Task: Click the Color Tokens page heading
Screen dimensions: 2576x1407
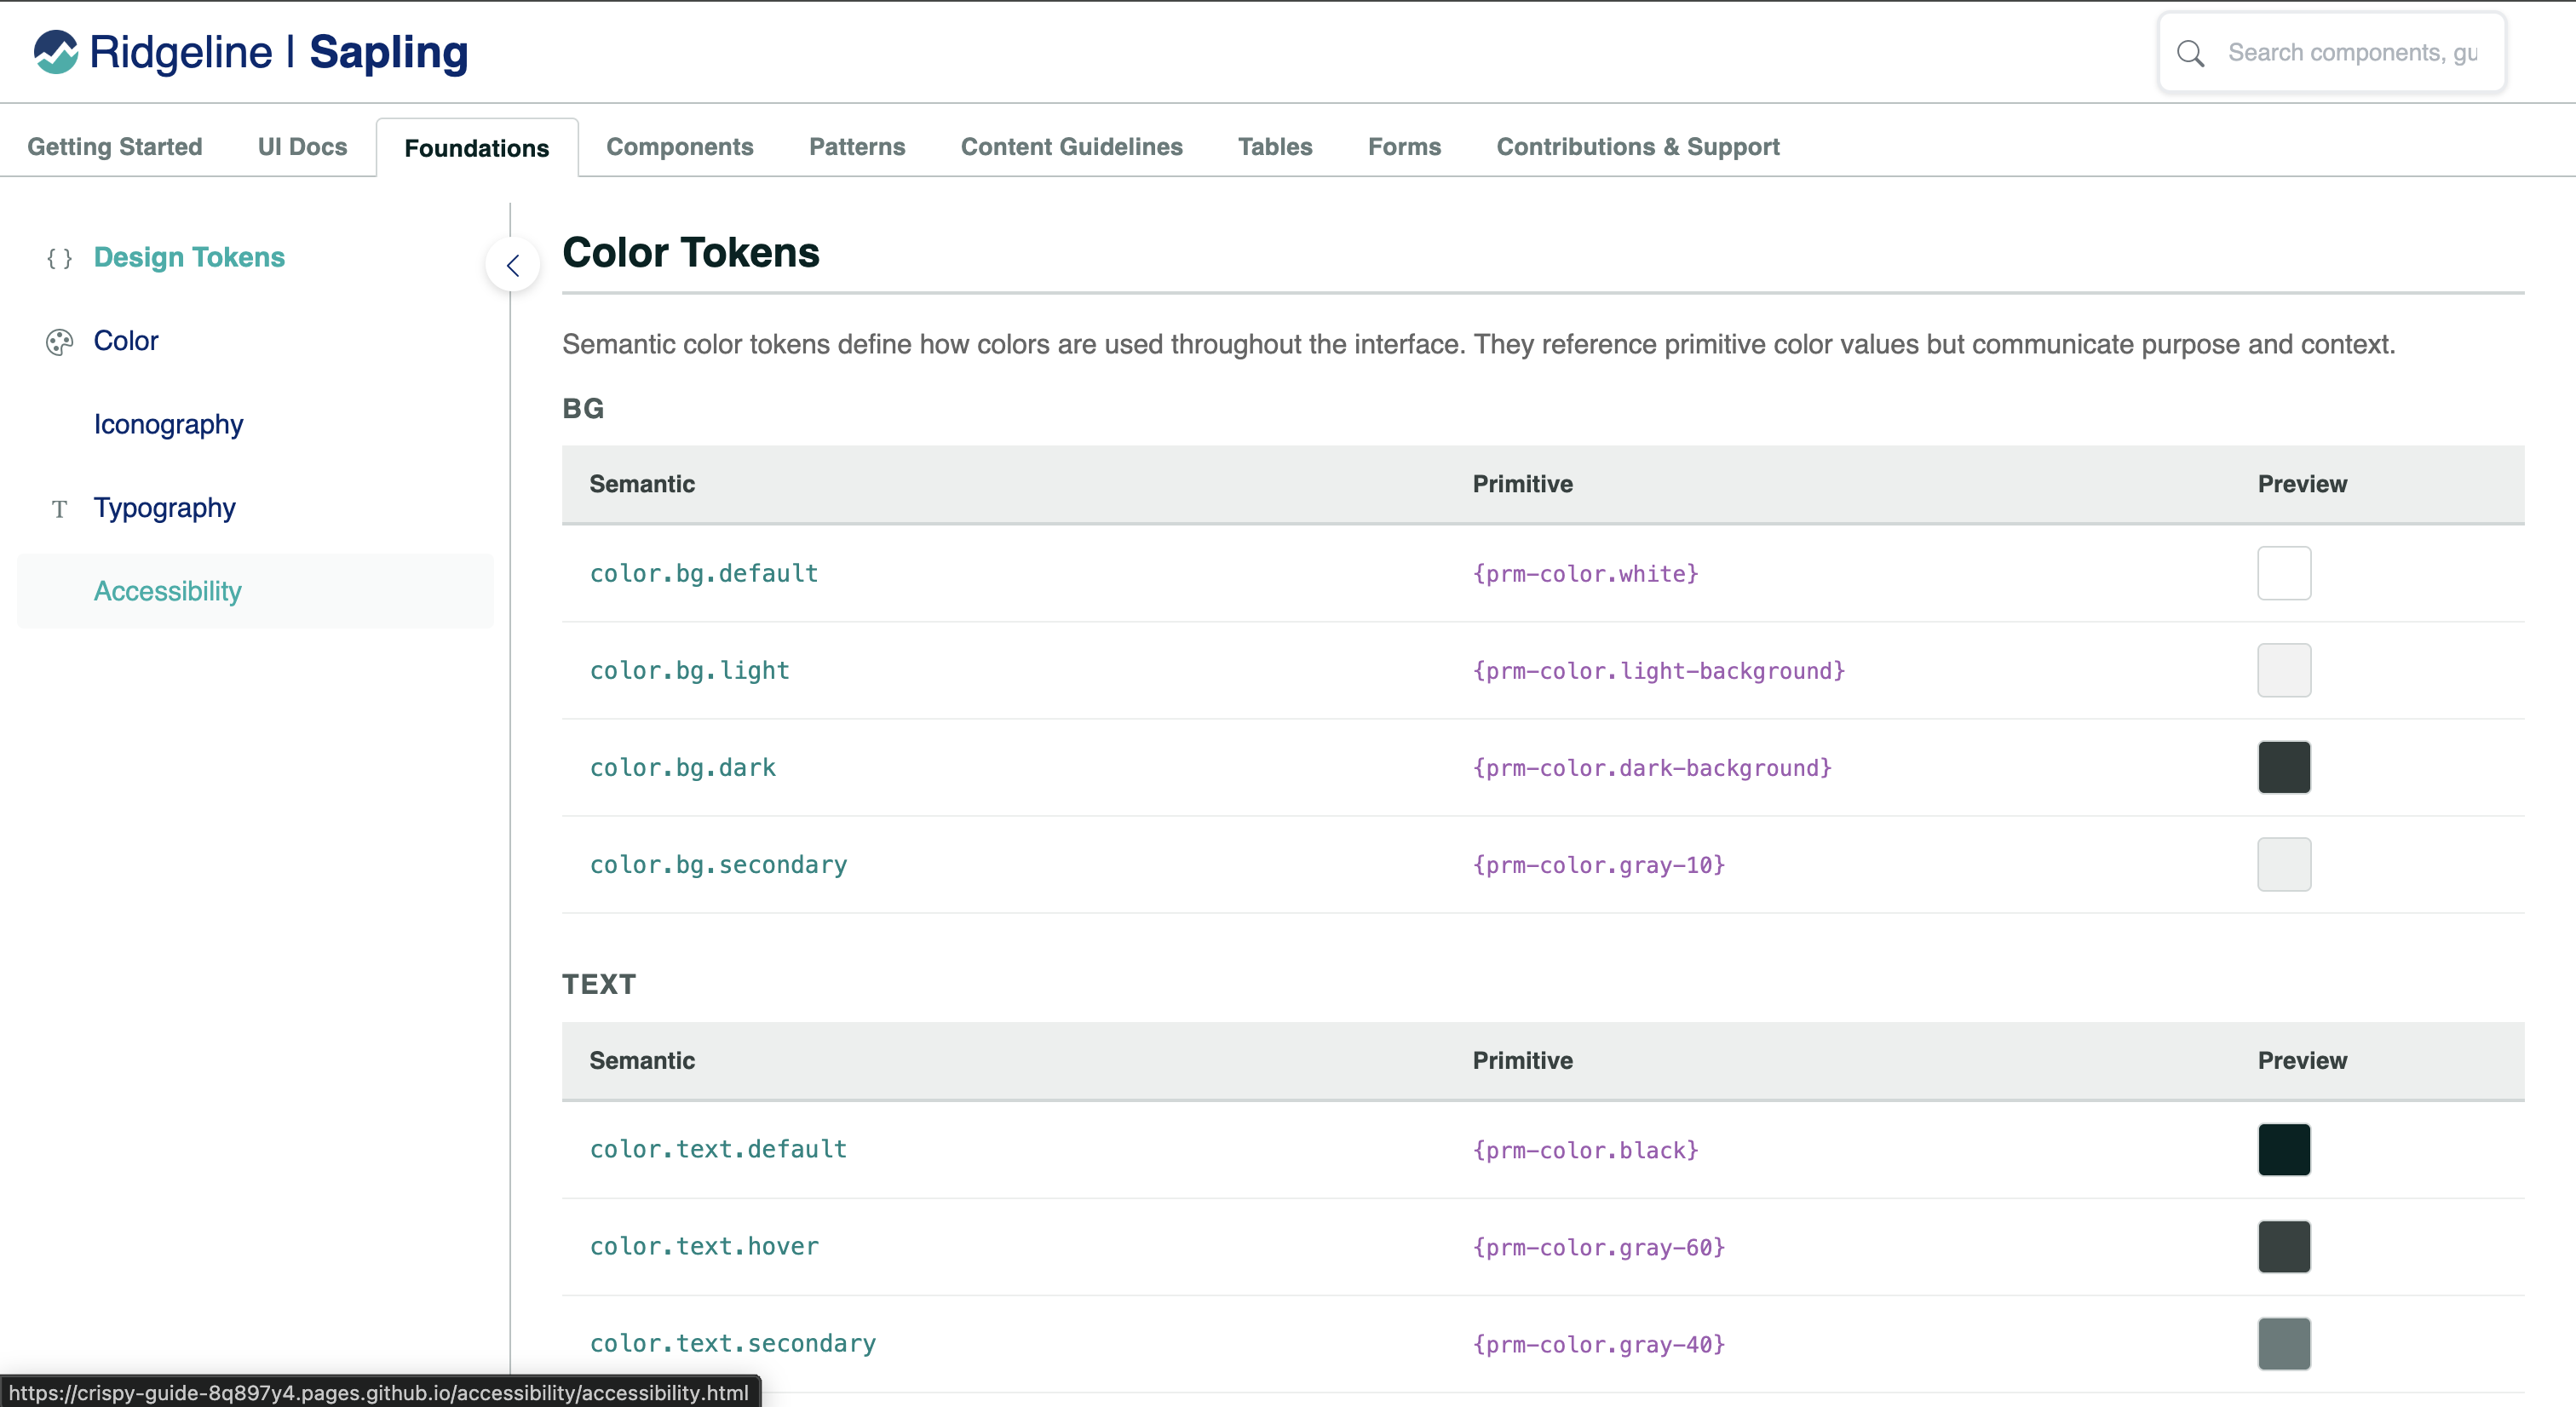Action: click(691, 253)
